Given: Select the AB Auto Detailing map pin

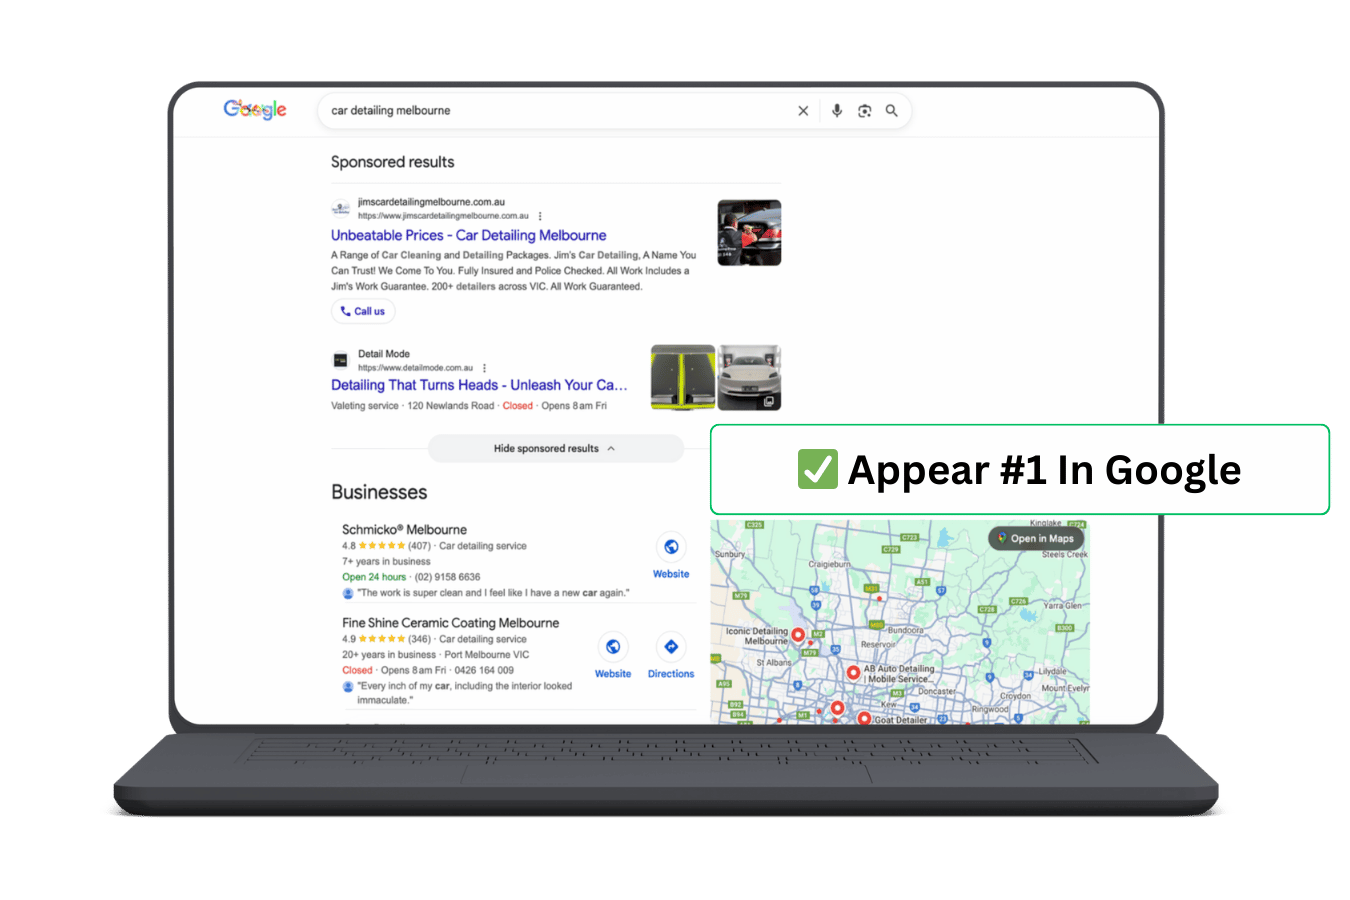Looking at the screenshot, I should [853, 673].
